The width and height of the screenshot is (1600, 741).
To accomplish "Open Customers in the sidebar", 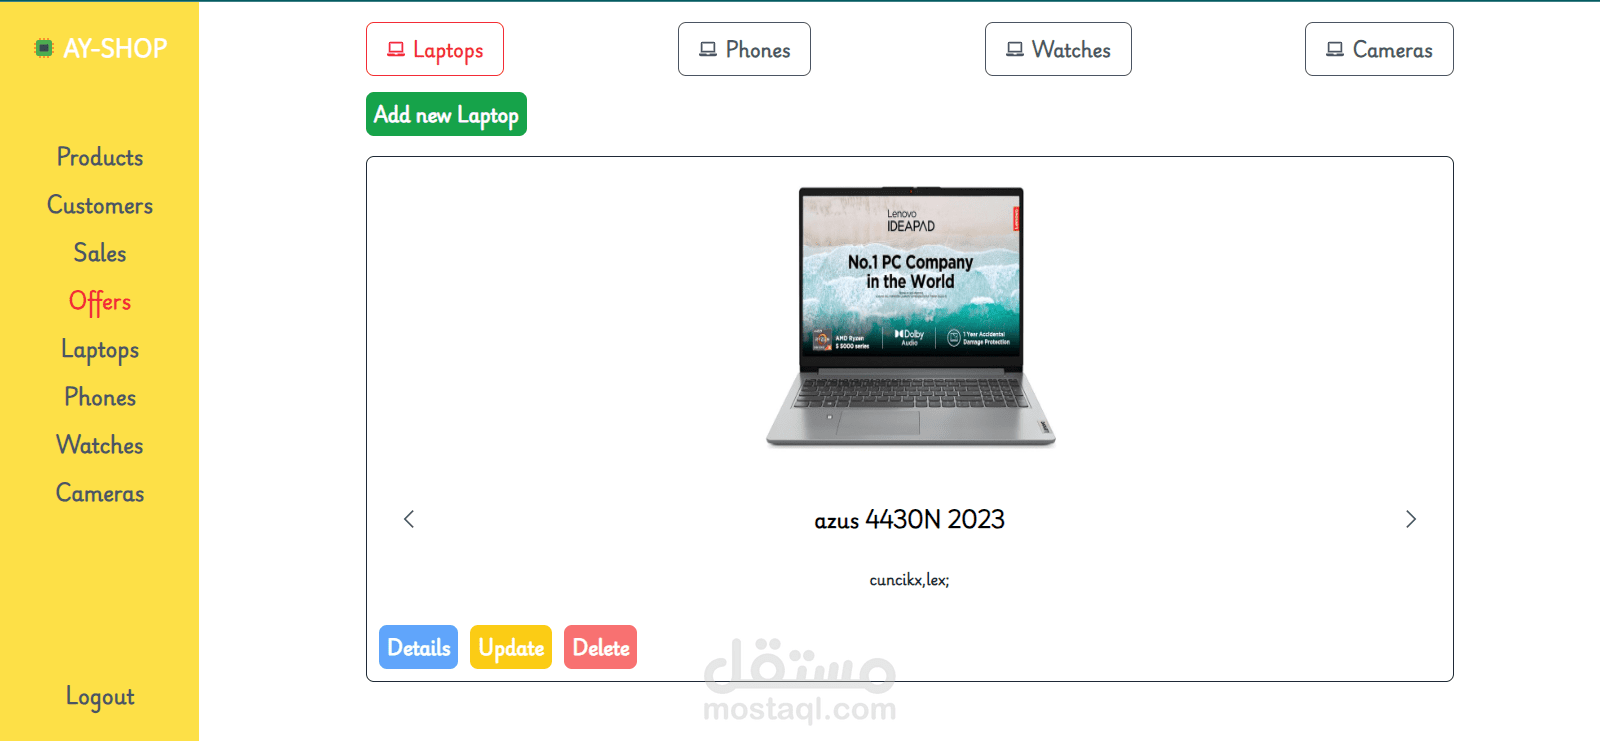I will coord(100,205).
